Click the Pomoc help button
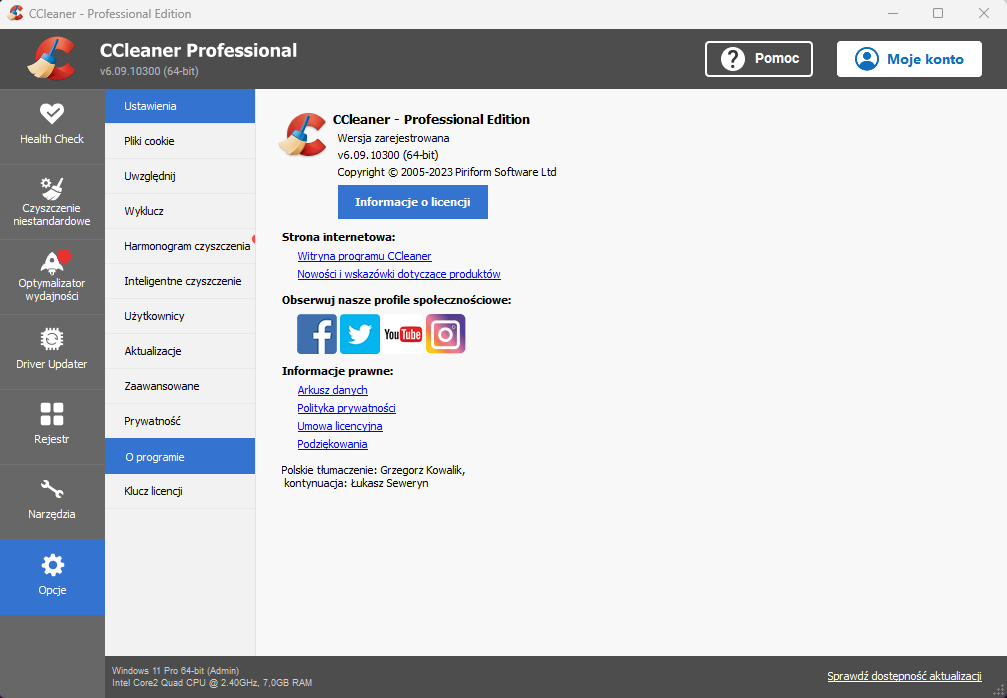 click(x=758, y=59)
